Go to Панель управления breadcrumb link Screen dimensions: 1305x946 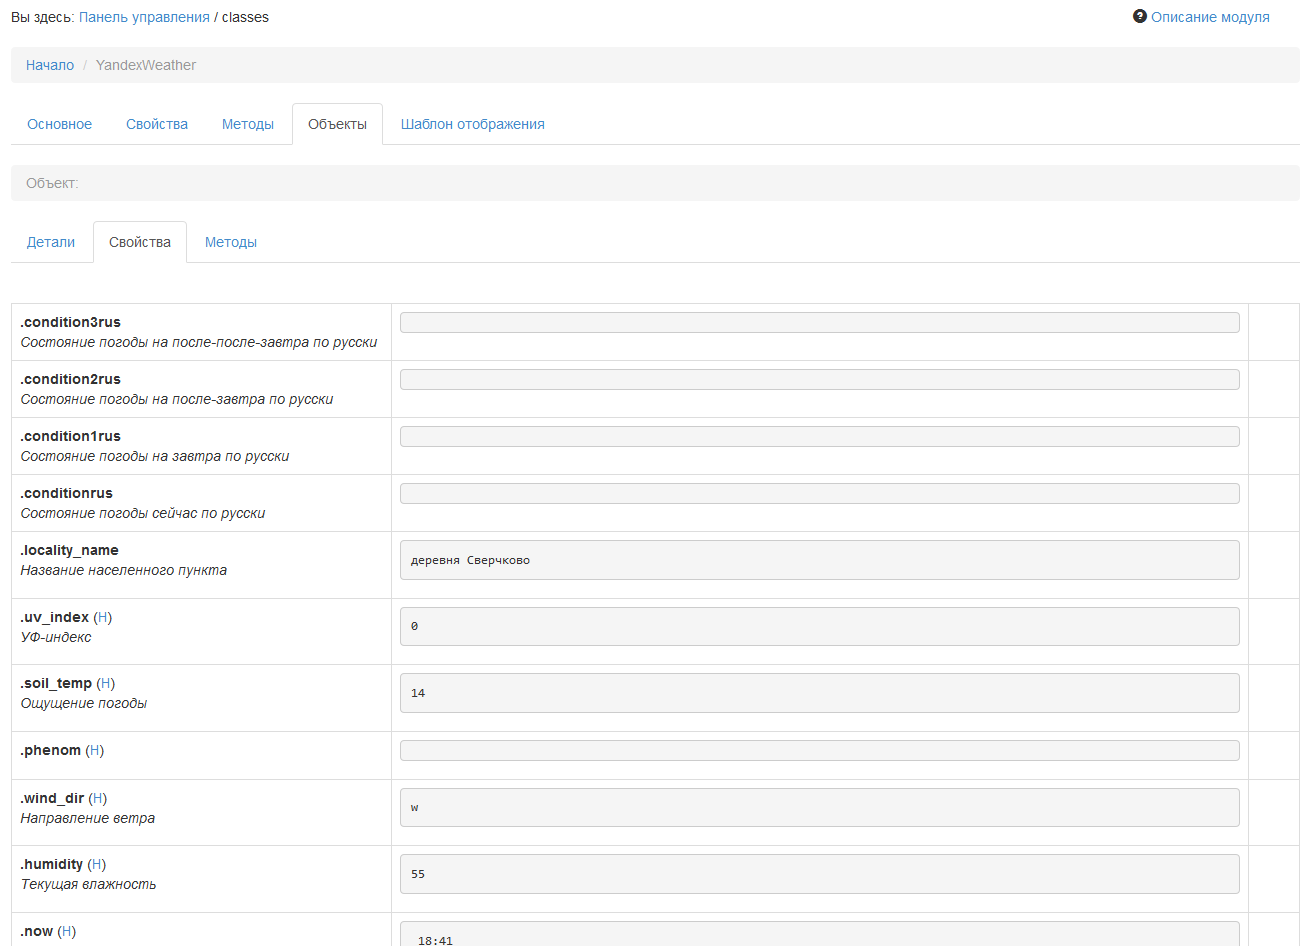point(144,17)
